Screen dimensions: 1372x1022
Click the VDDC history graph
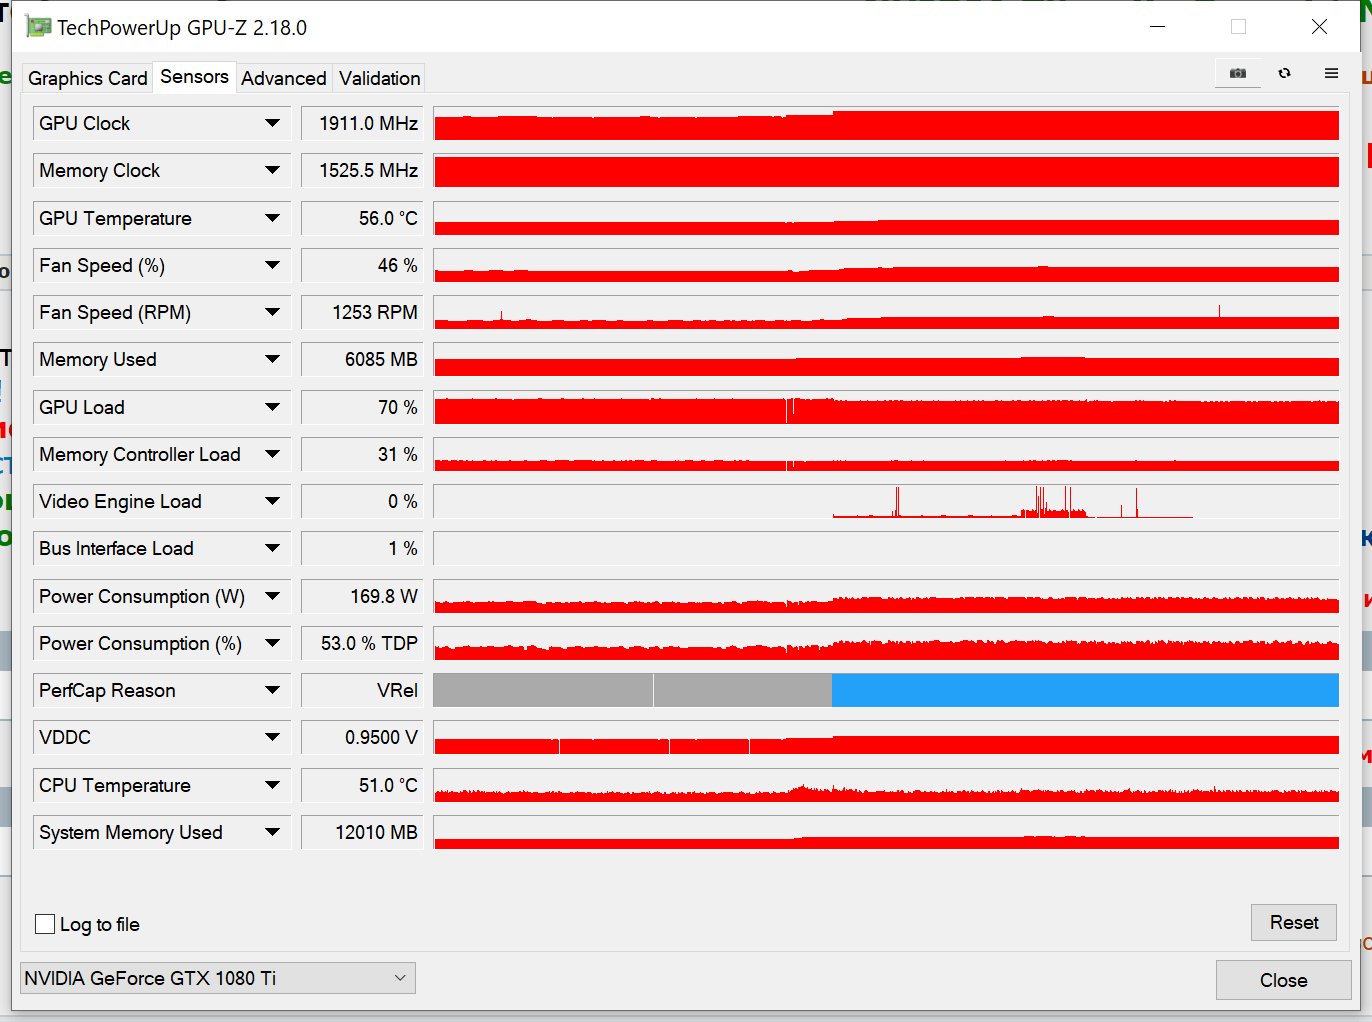[x=886, y=737]
